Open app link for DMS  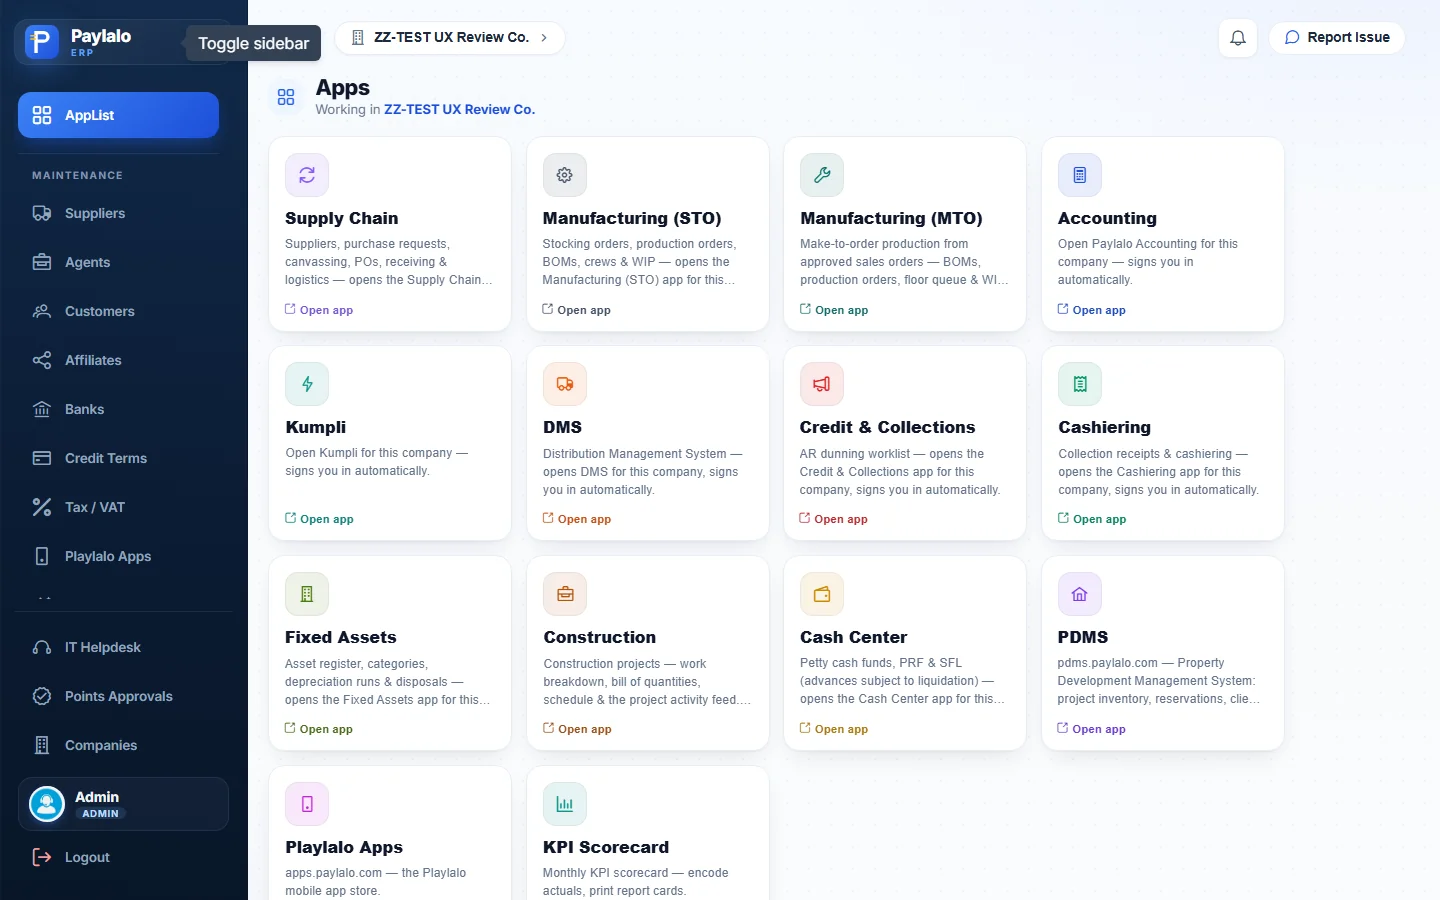[x=577, y=519]
